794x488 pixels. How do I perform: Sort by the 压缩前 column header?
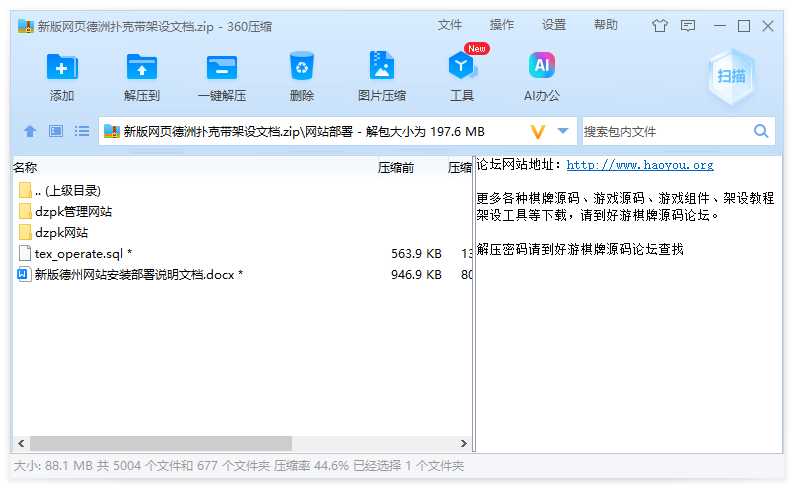click(395, 168)
